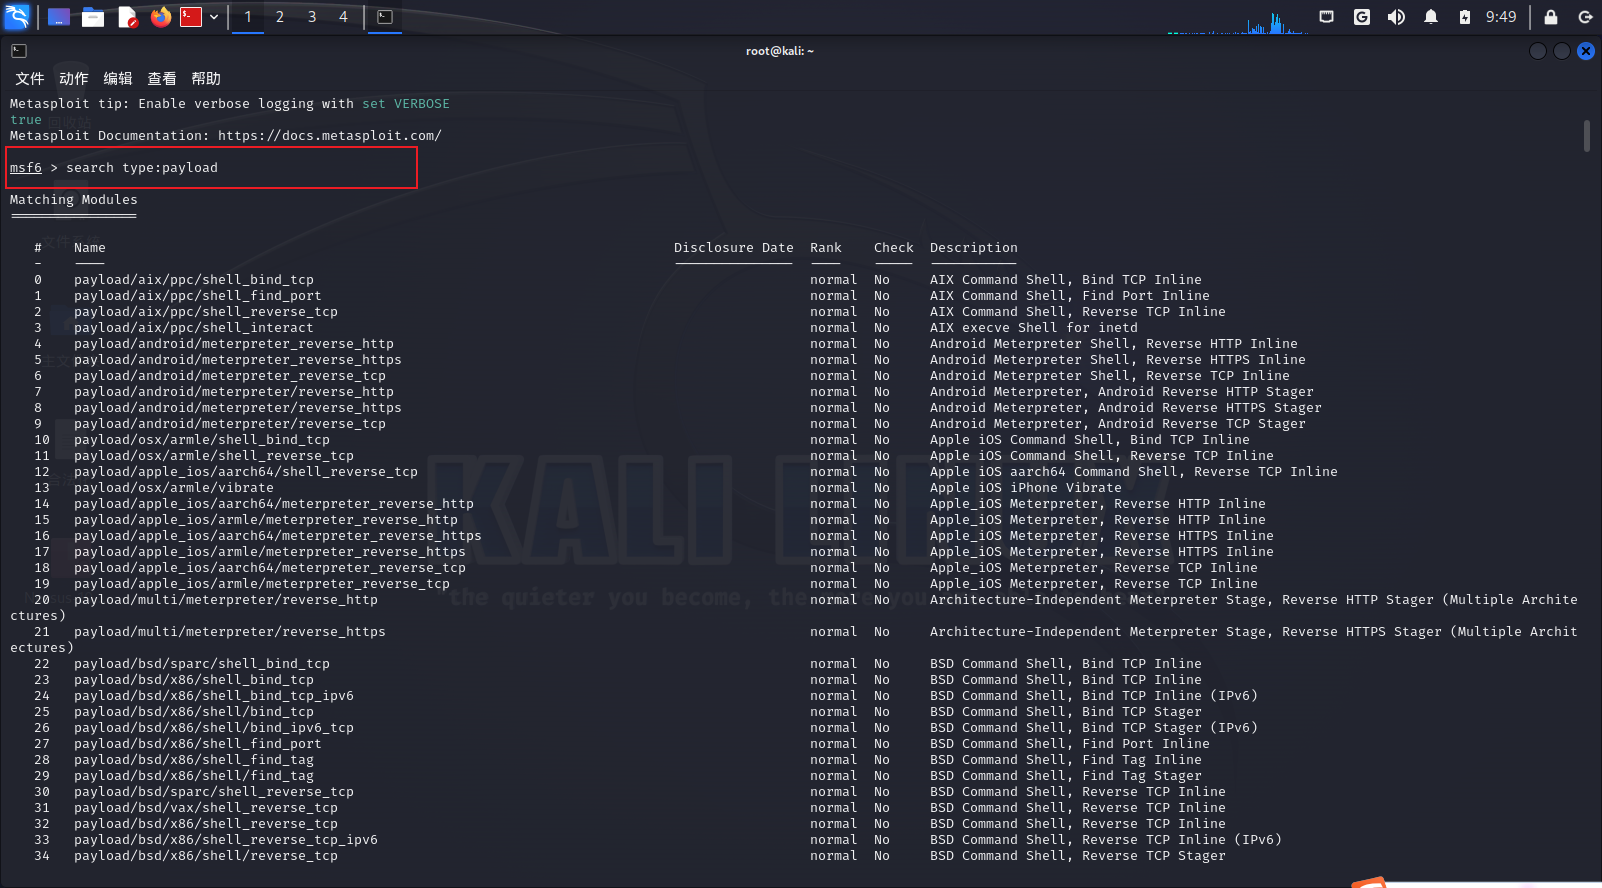Select payload/bsd/x86/shell_find_port text
Screen dimensions: 1602x888
198,744
